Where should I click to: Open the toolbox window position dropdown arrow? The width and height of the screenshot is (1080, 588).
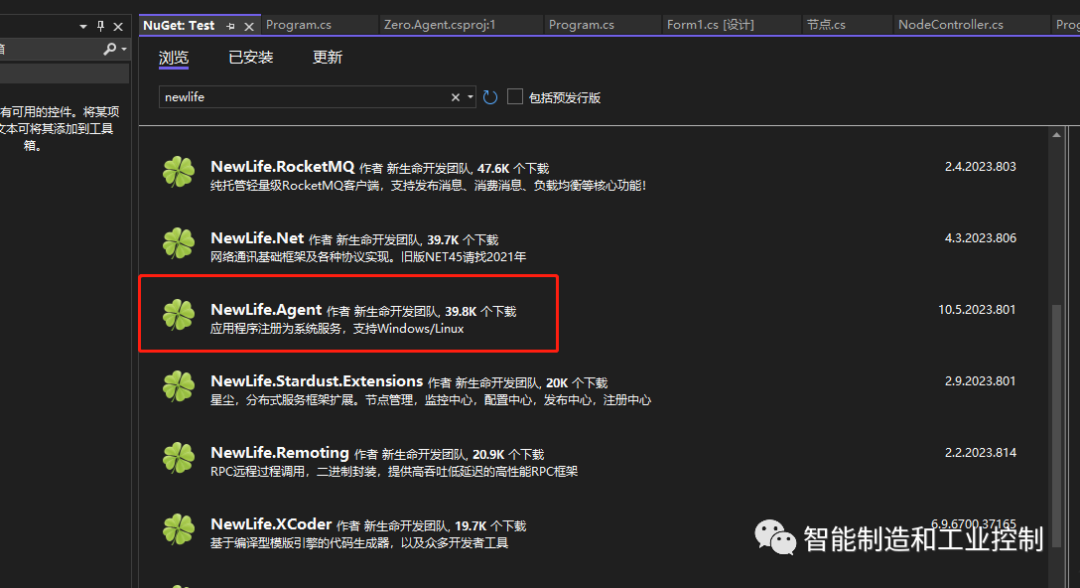(84, 27)
